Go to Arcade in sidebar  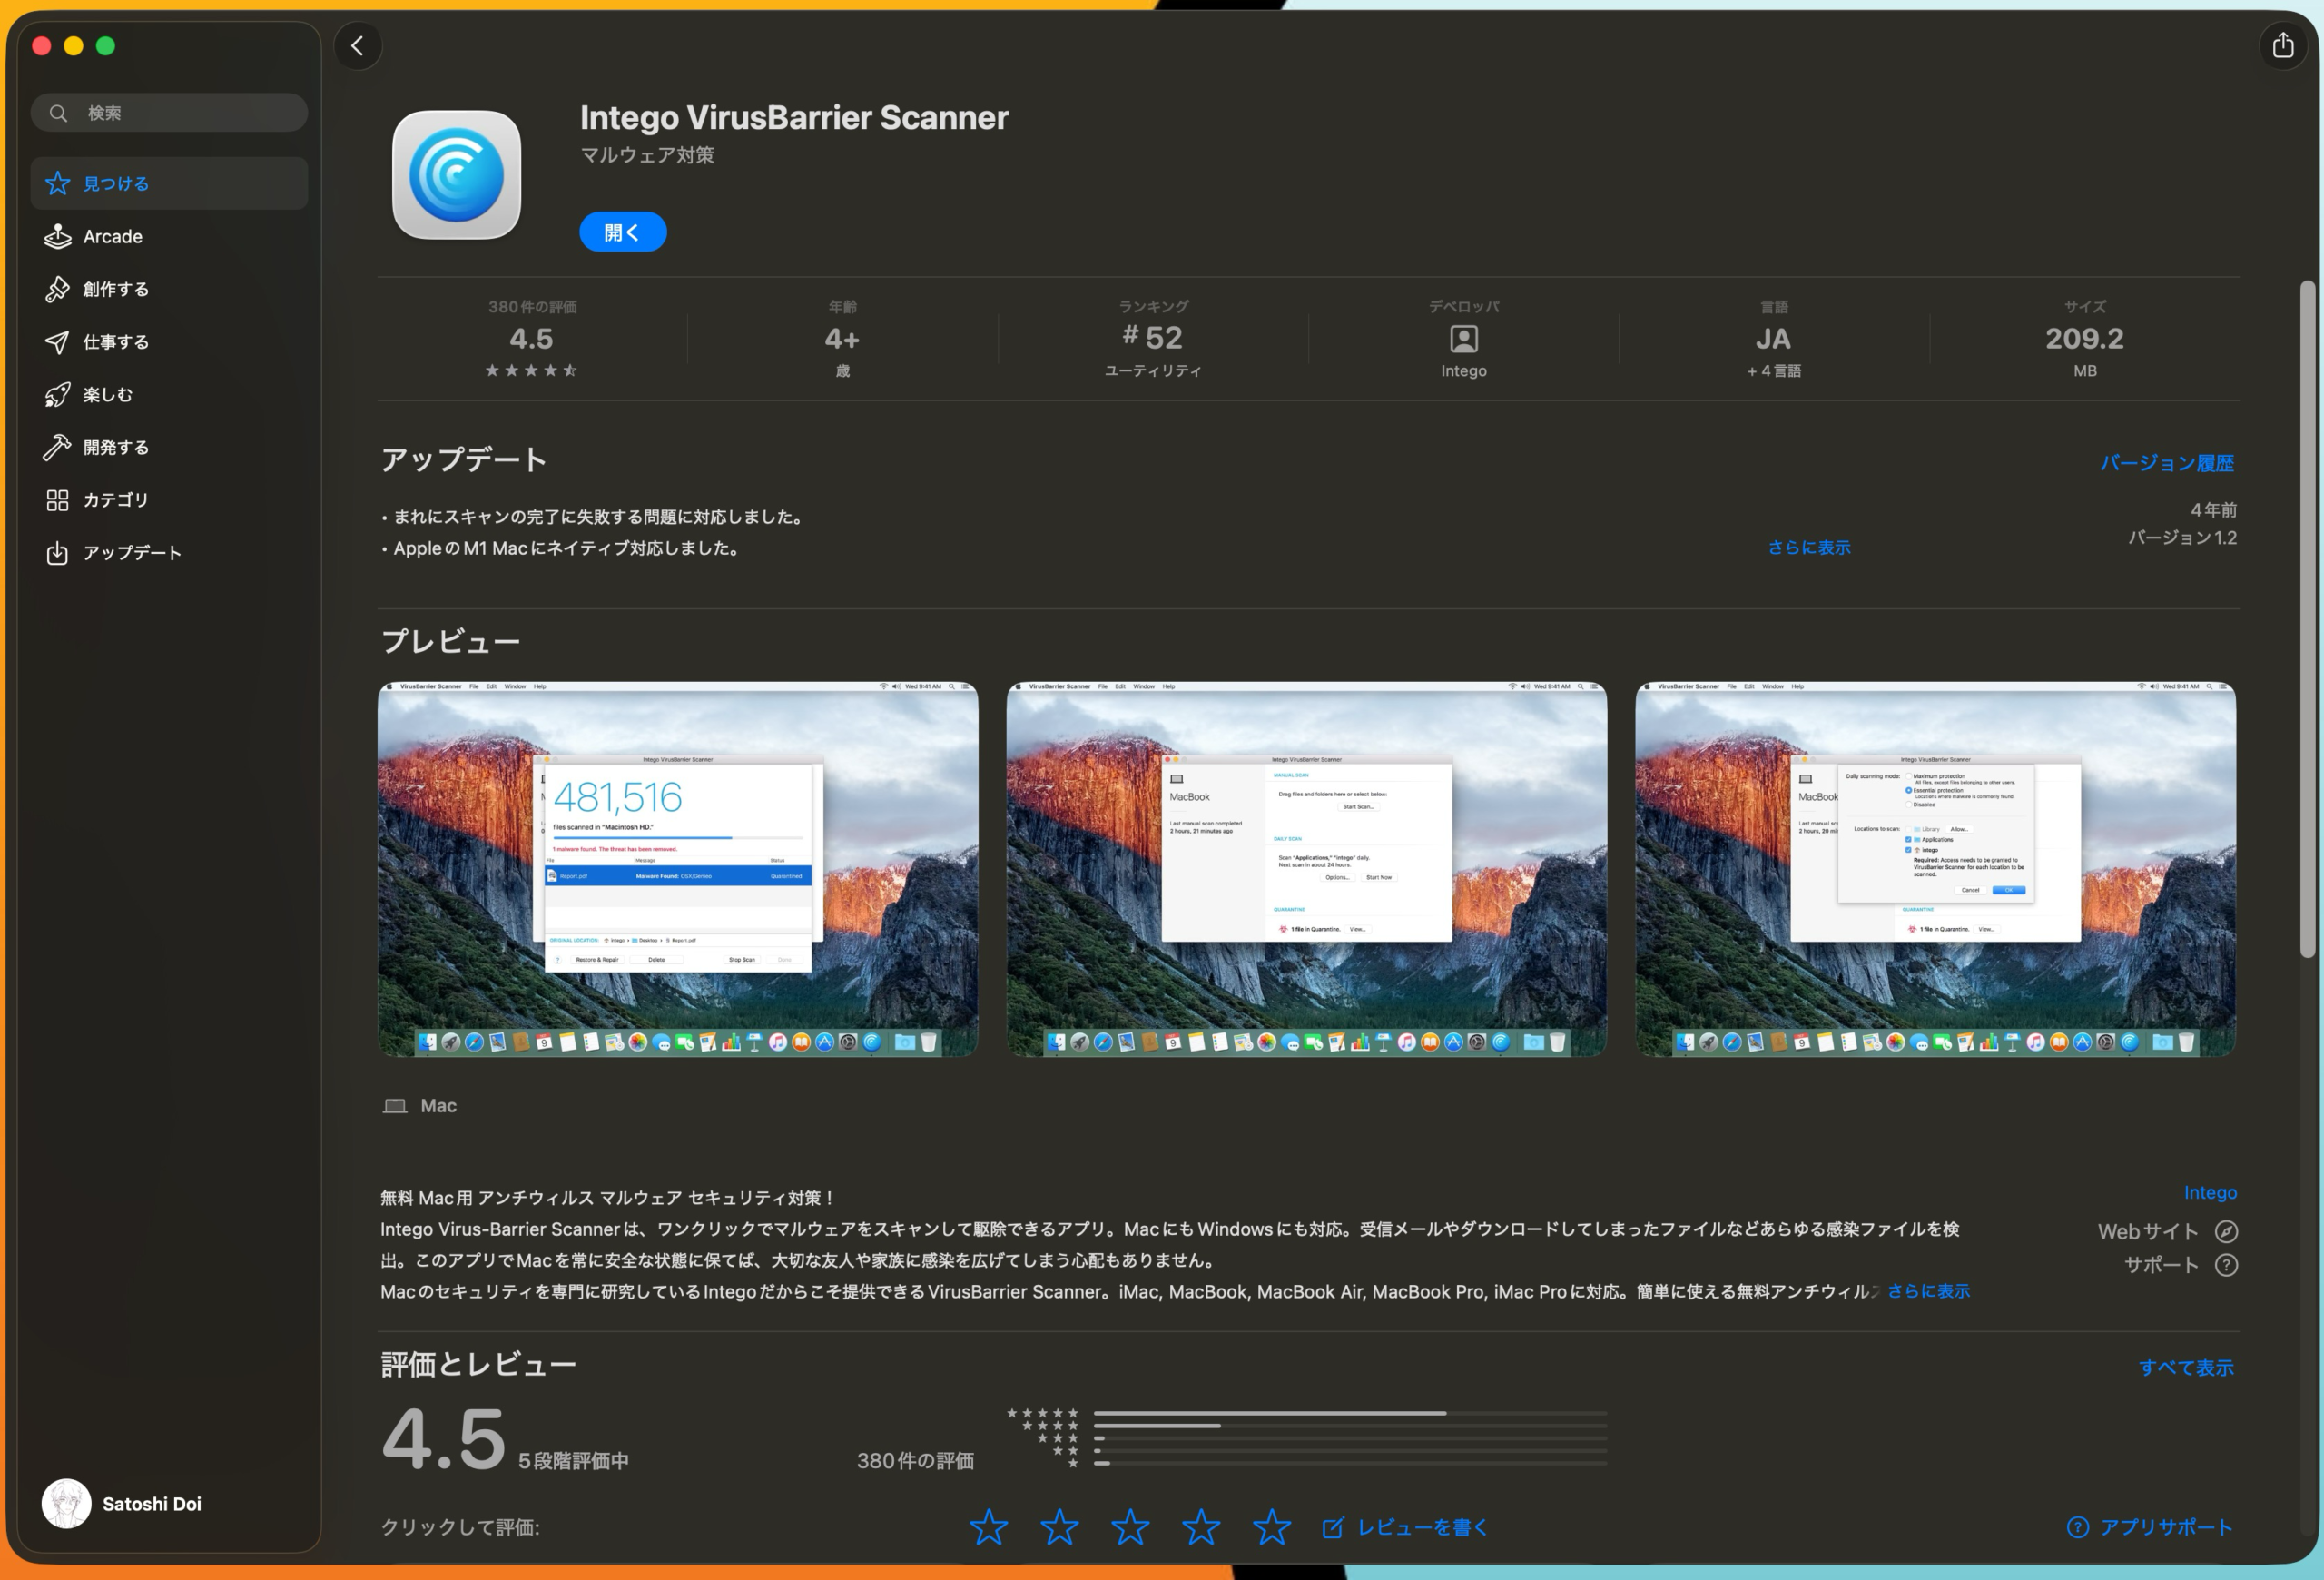pos(112,237)
